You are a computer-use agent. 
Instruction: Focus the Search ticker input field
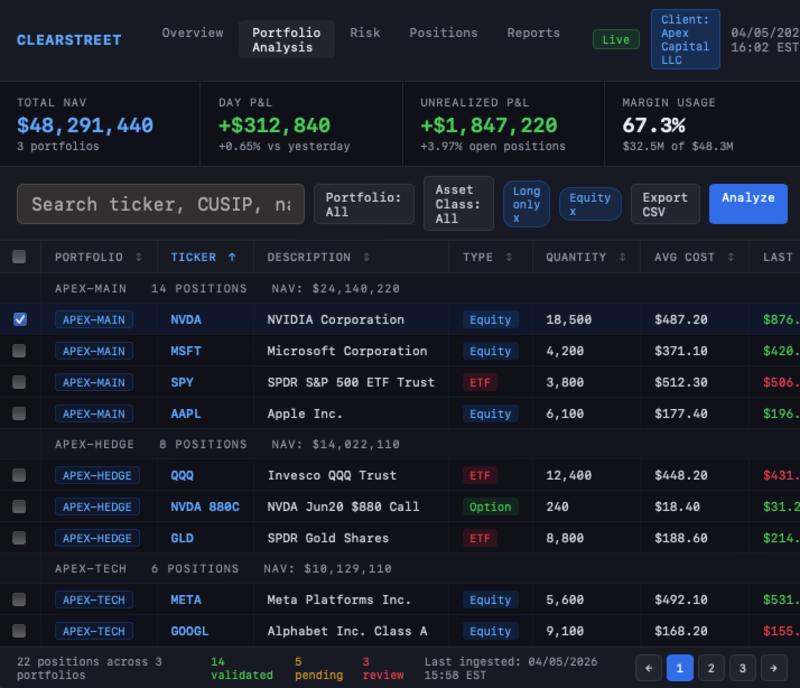[161, 204]
